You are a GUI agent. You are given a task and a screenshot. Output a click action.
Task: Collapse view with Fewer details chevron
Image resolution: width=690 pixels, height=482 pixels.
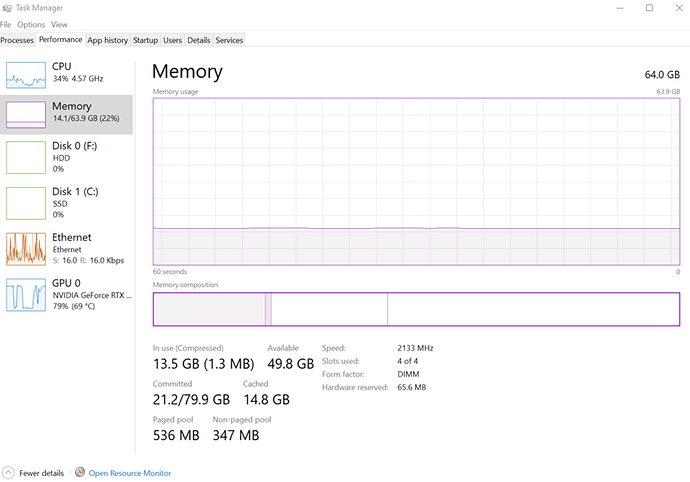click(x=8, y=473)
